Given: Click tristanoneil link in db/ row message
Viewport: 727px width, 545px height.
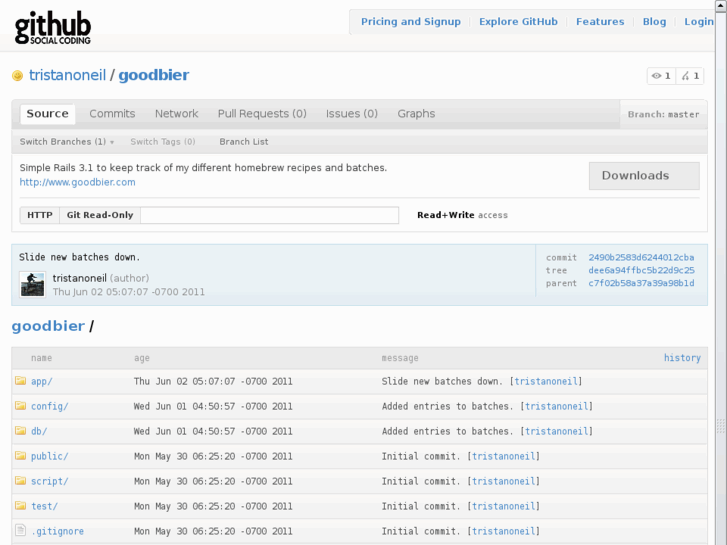Looking at the screenshot, I should tap(556, 431).
